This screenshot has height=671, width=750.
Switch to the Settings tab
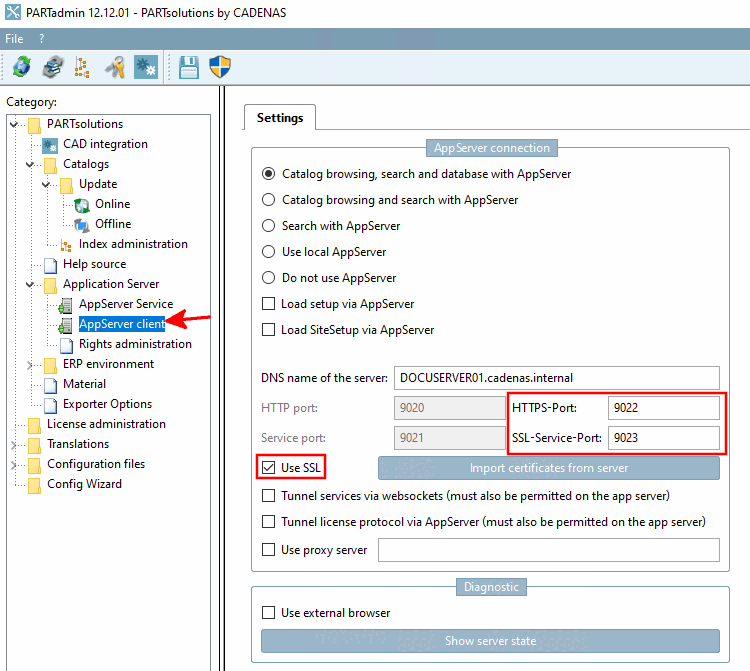(280, 118)
